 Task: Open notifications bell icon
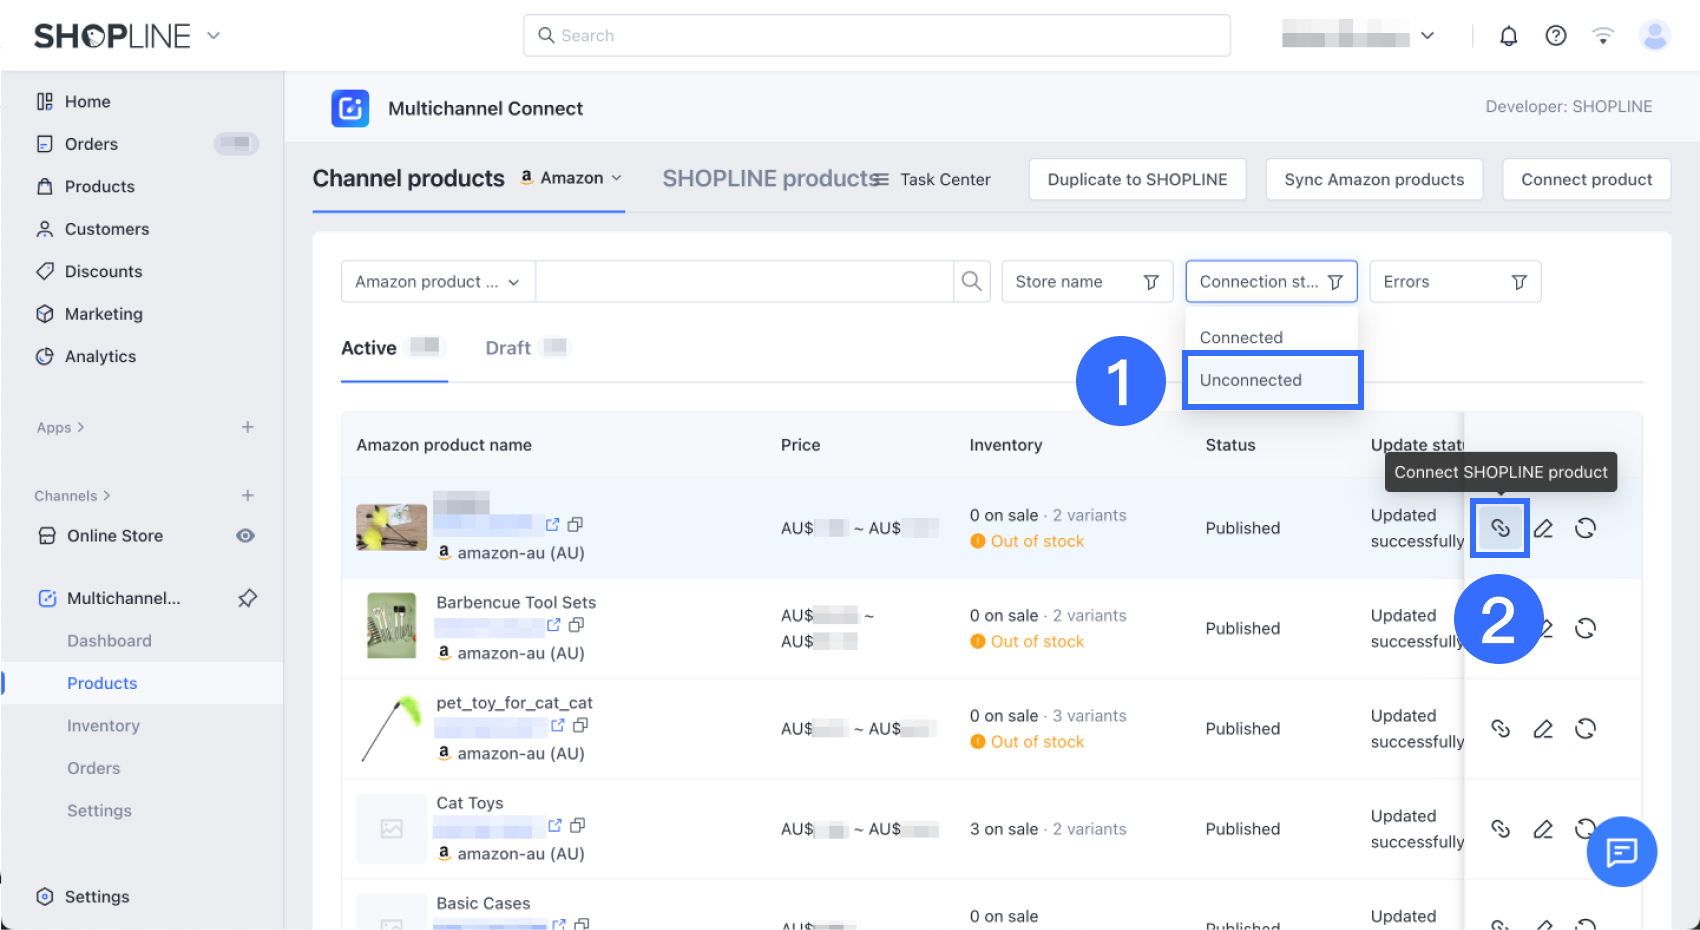[1508, 36]
